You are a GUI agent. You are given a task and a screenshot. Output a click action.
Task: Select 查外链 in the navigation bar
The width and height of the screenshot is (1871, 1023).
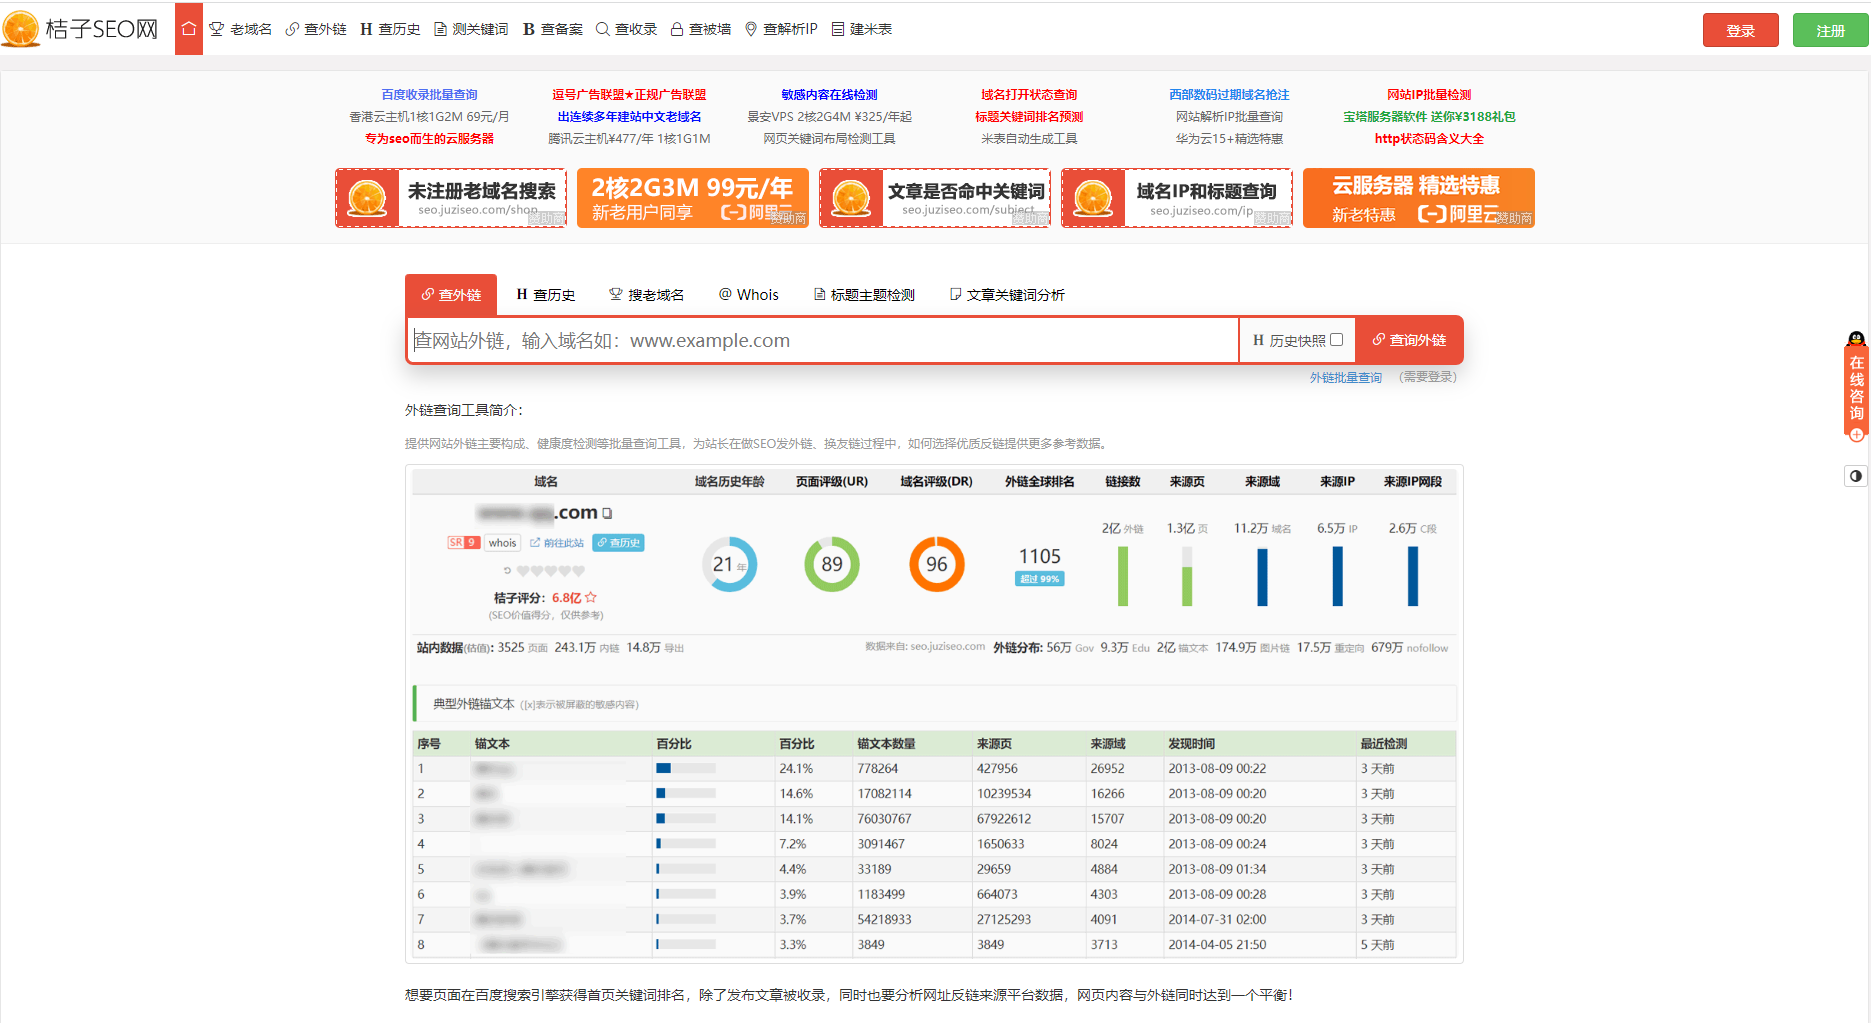tap(316, 28)
